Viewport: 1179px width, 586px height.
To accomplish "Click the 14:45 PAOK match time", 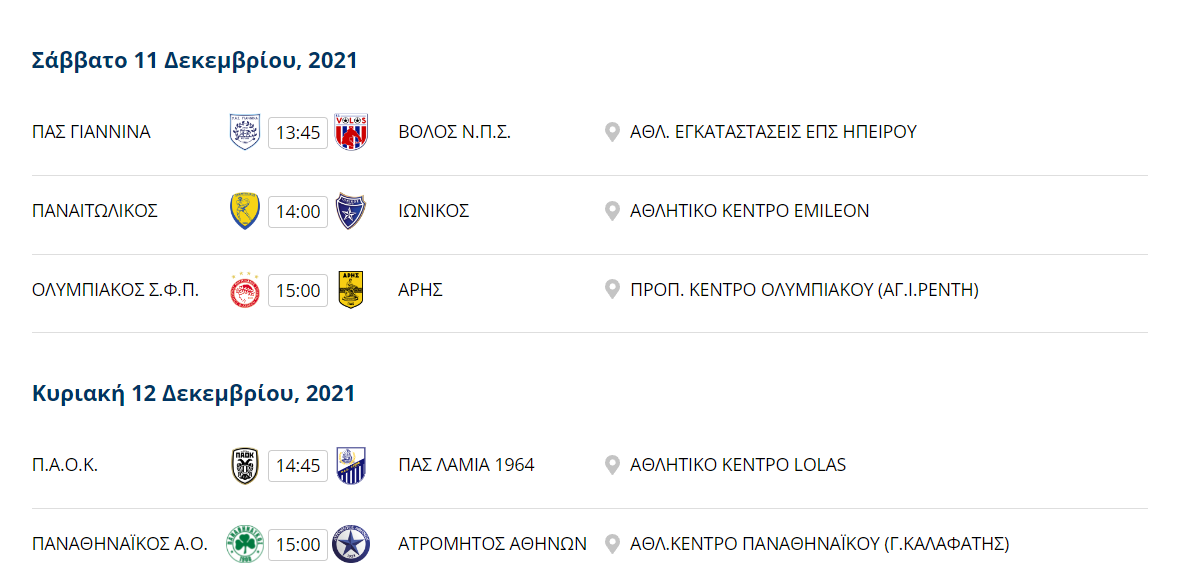I will (x=298, y=466).
